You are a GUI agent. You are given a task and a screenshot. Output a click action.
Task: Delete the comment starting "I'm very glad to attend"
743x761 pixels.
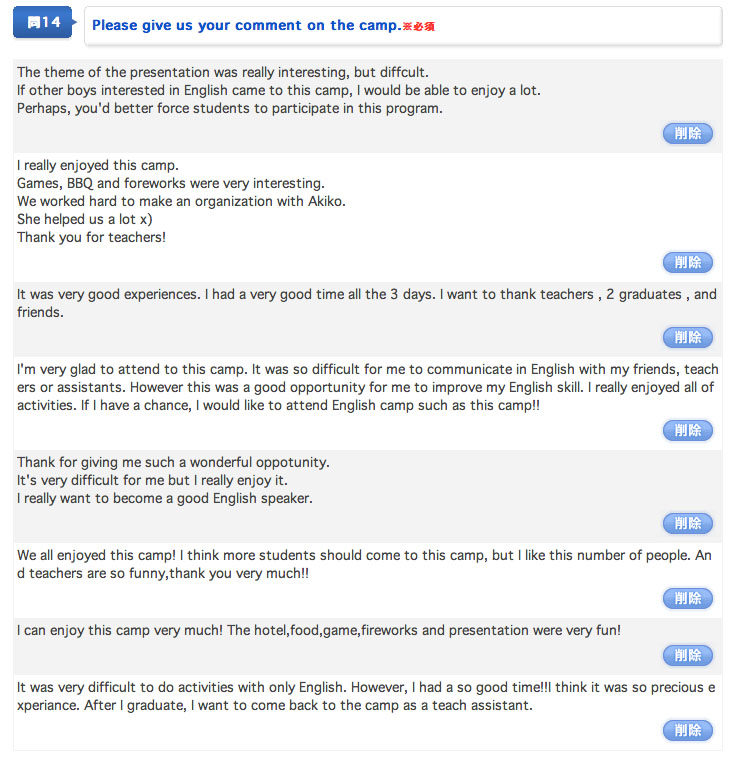click(x=687, y=430)
